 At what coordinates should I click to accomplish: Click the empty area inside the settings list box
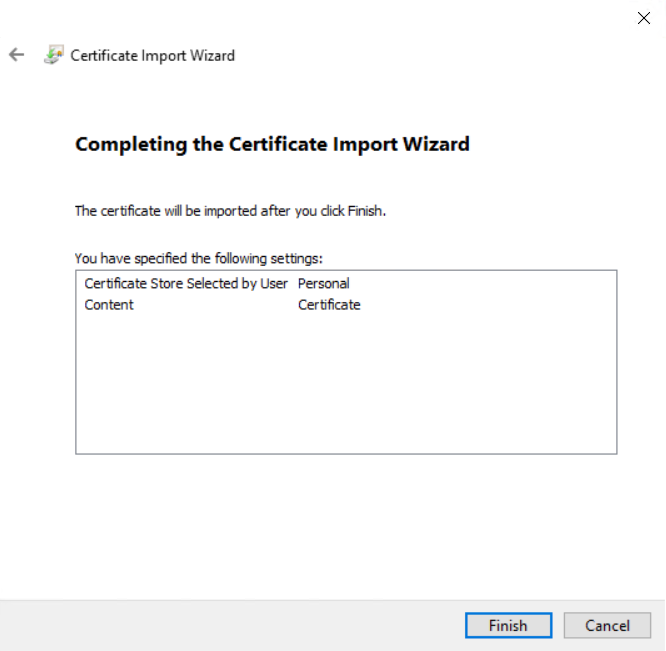[345, 390]
